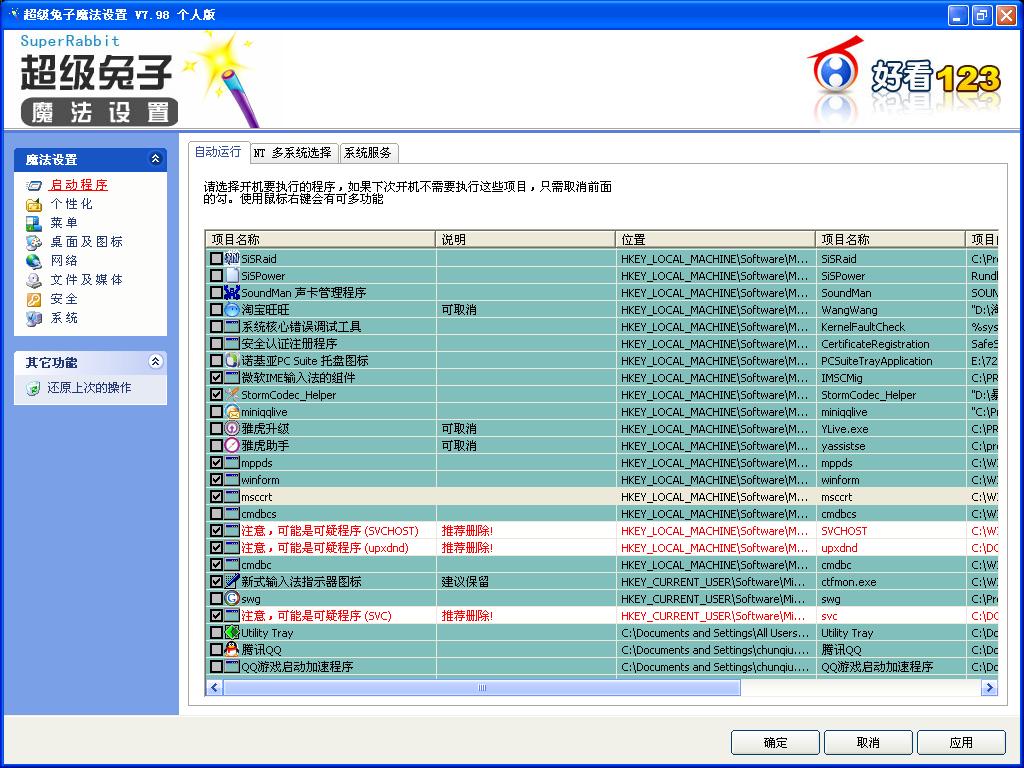Click the swg Google icon
The image size is (1024, 768).
(x=232, y=598)
